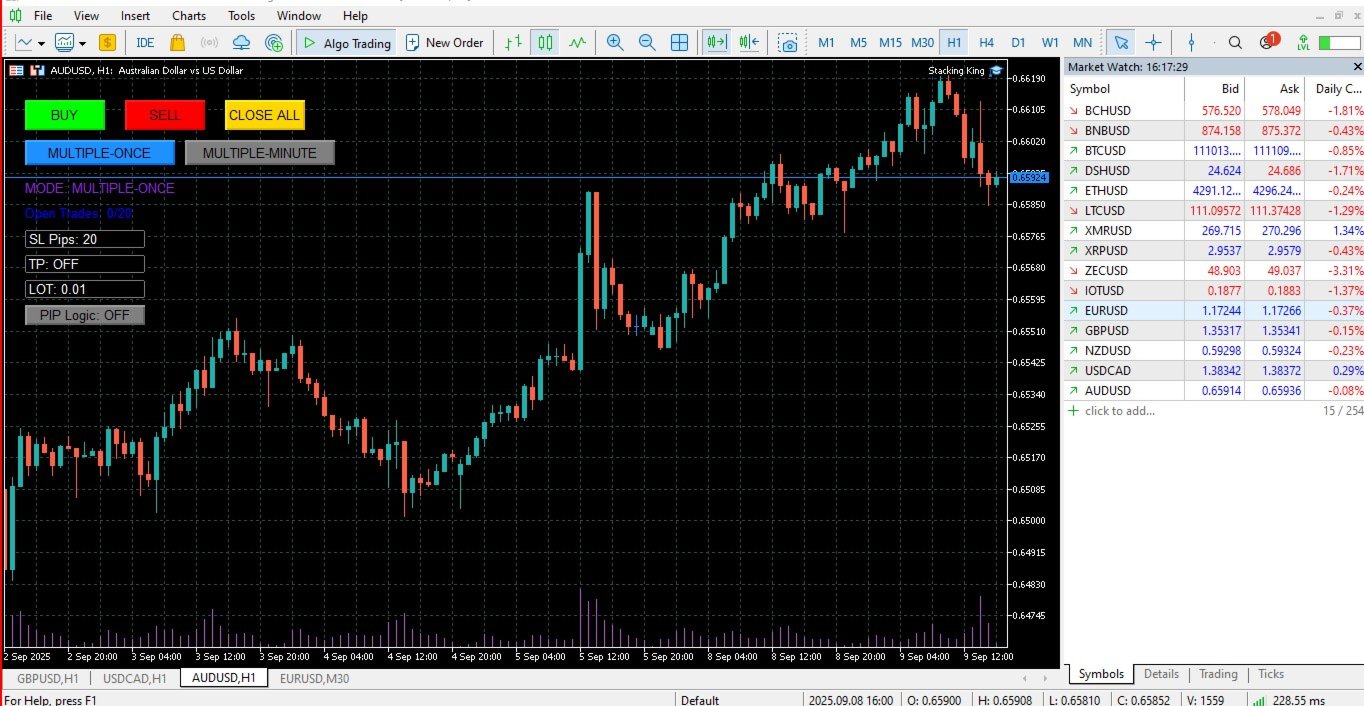The image size is (1364, 706).
Task: Select the H4 timeframe
Action: [986, 42]
